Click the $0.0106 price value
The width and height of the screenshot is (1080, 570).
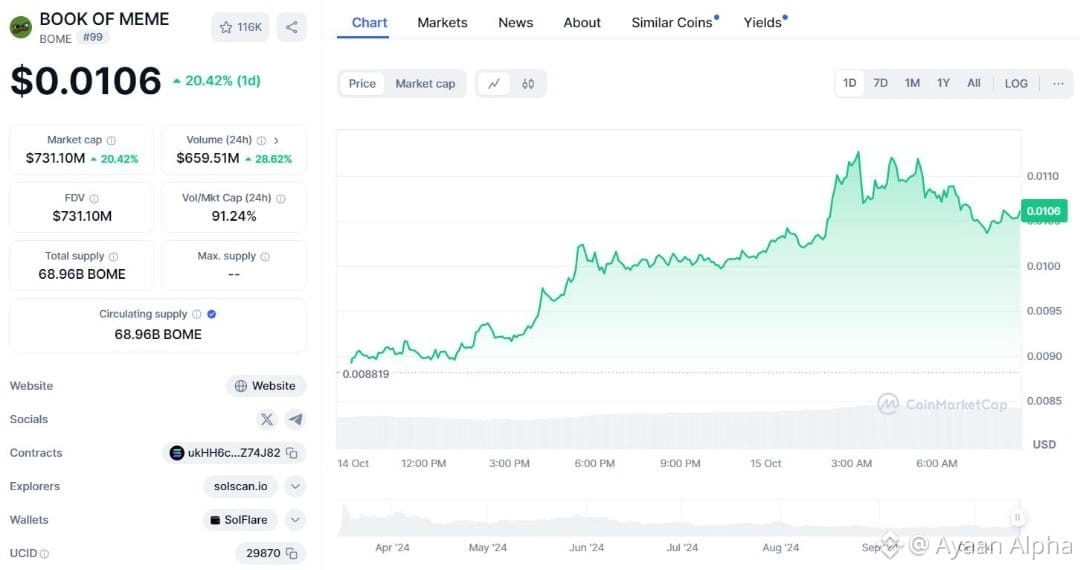tap(86, 81)
